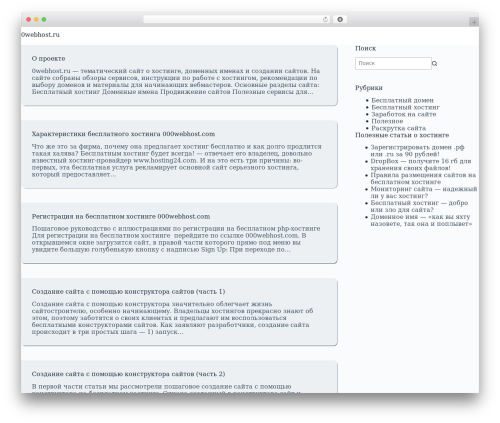500x423 pixels.
Task: Open DropBox — получите 16 гб link
Action: [x=421, y=164]
